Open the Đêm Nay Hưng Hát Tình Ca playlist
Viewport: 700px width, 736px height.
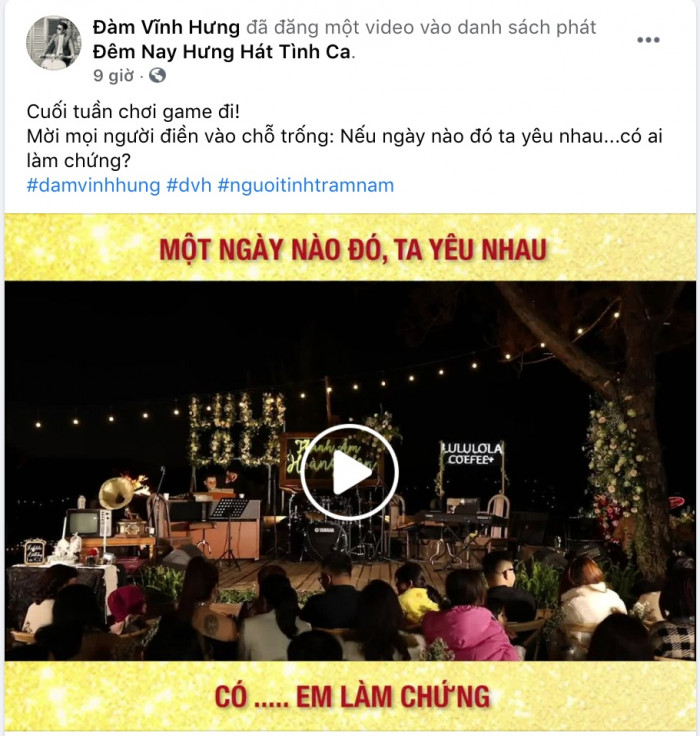click(222, 52)
